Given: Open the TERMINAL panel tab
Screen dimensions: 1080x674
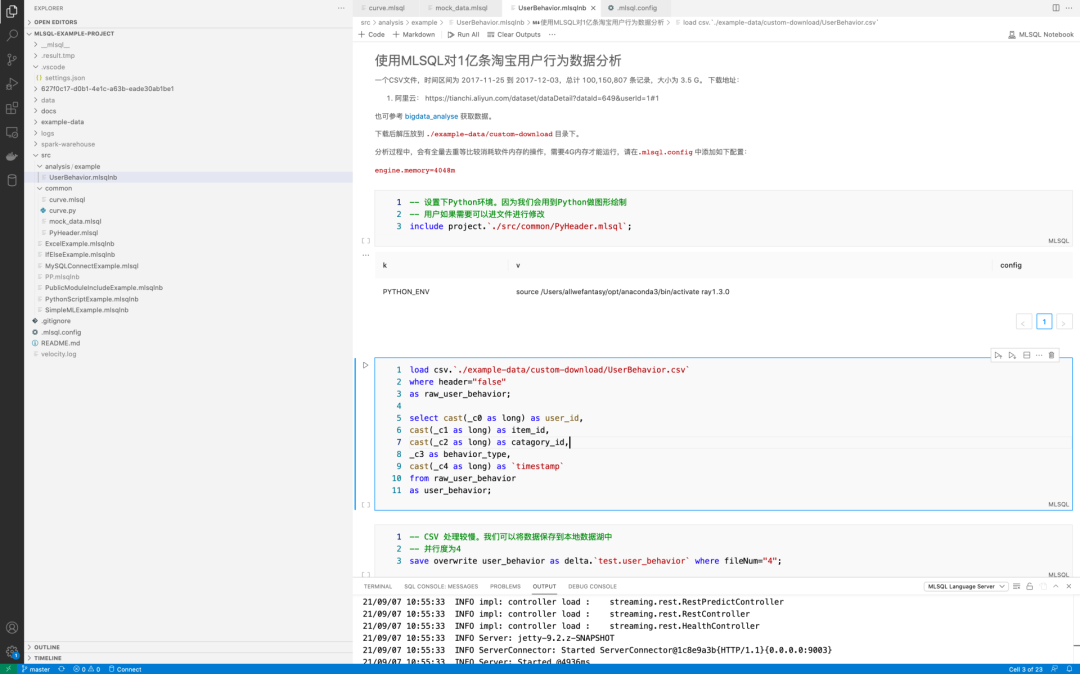Looking at the screenshot, I should pyautogui.click(x=377, y=587).
